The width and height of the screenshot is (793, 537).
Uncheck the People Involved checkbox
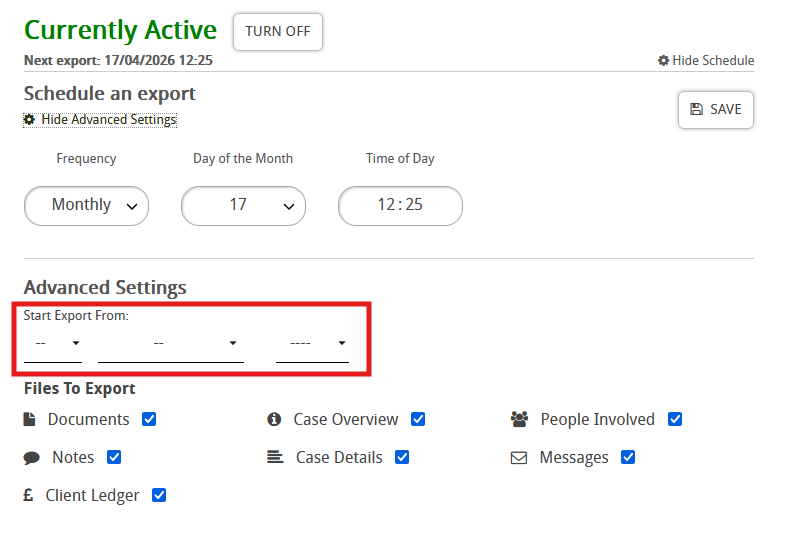(675, 419)
